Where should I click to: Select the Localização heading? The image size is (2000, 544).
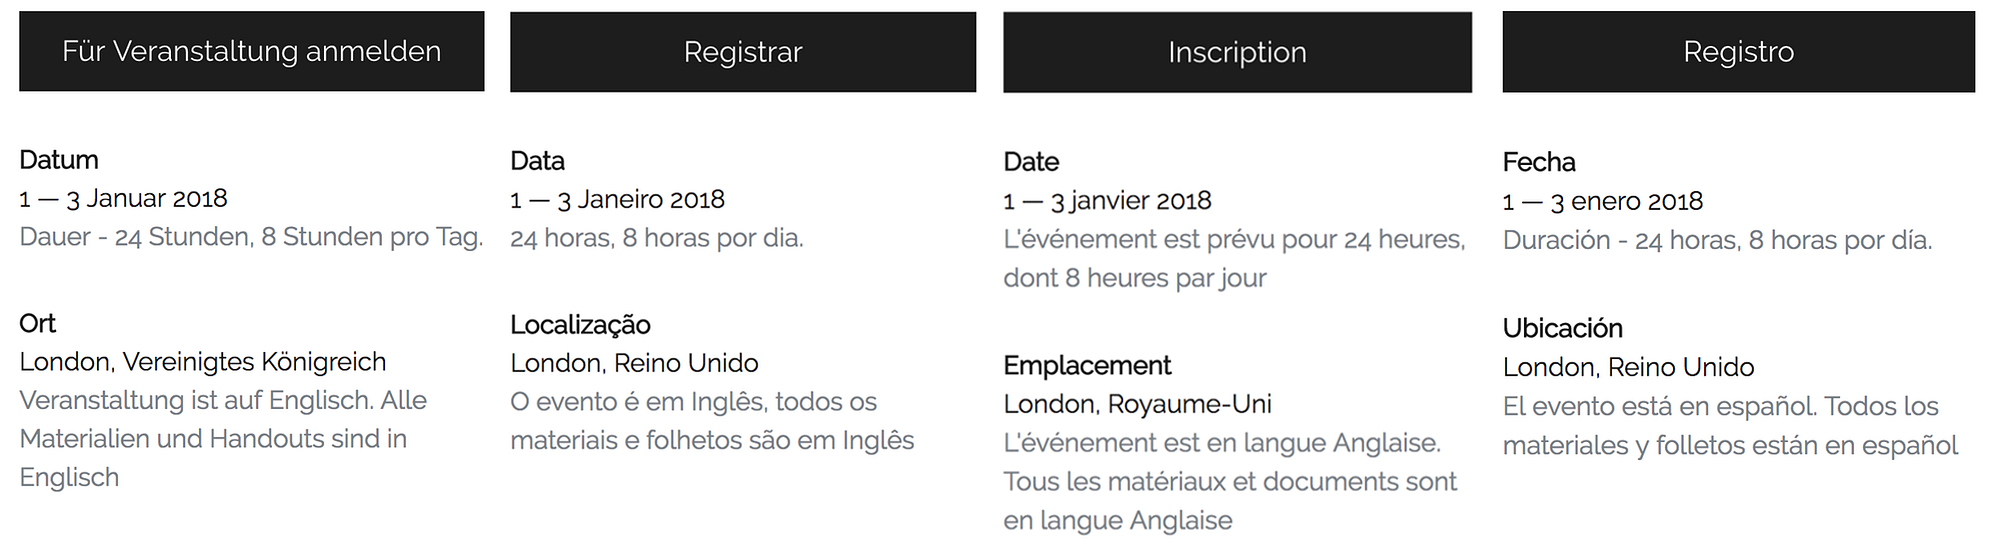tap(580, 325)
